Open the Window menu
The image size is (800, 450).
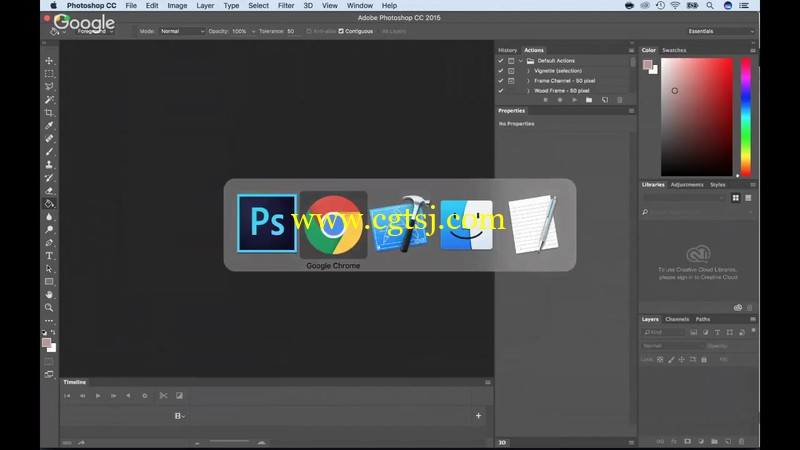click(x=360, y=6)
